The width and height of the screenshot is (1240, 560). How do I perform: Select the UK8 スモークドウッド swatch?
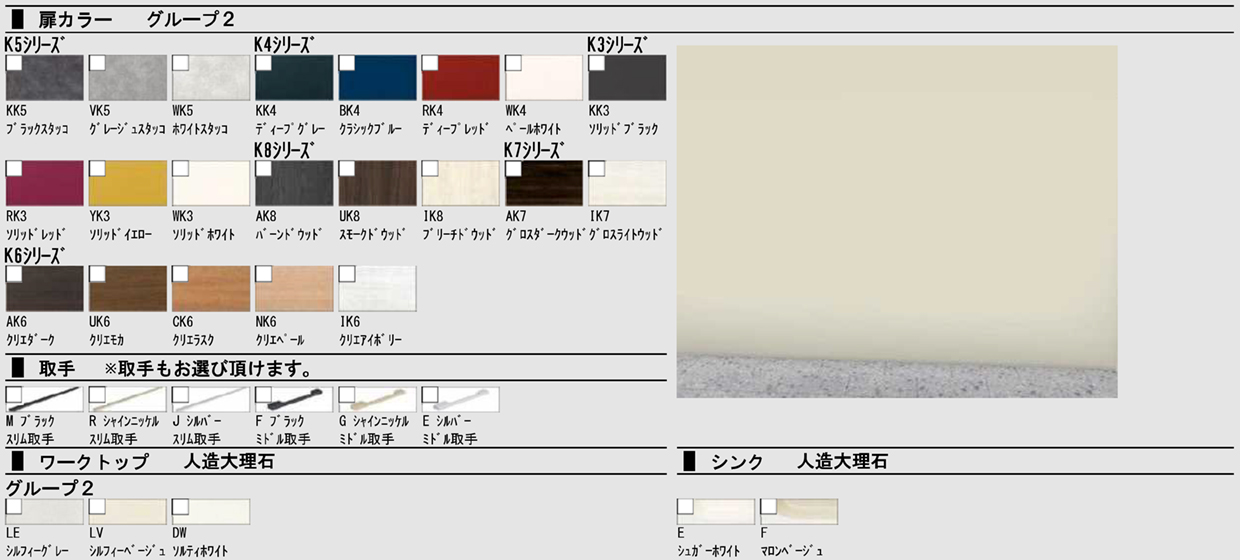(x=376, y=183)
